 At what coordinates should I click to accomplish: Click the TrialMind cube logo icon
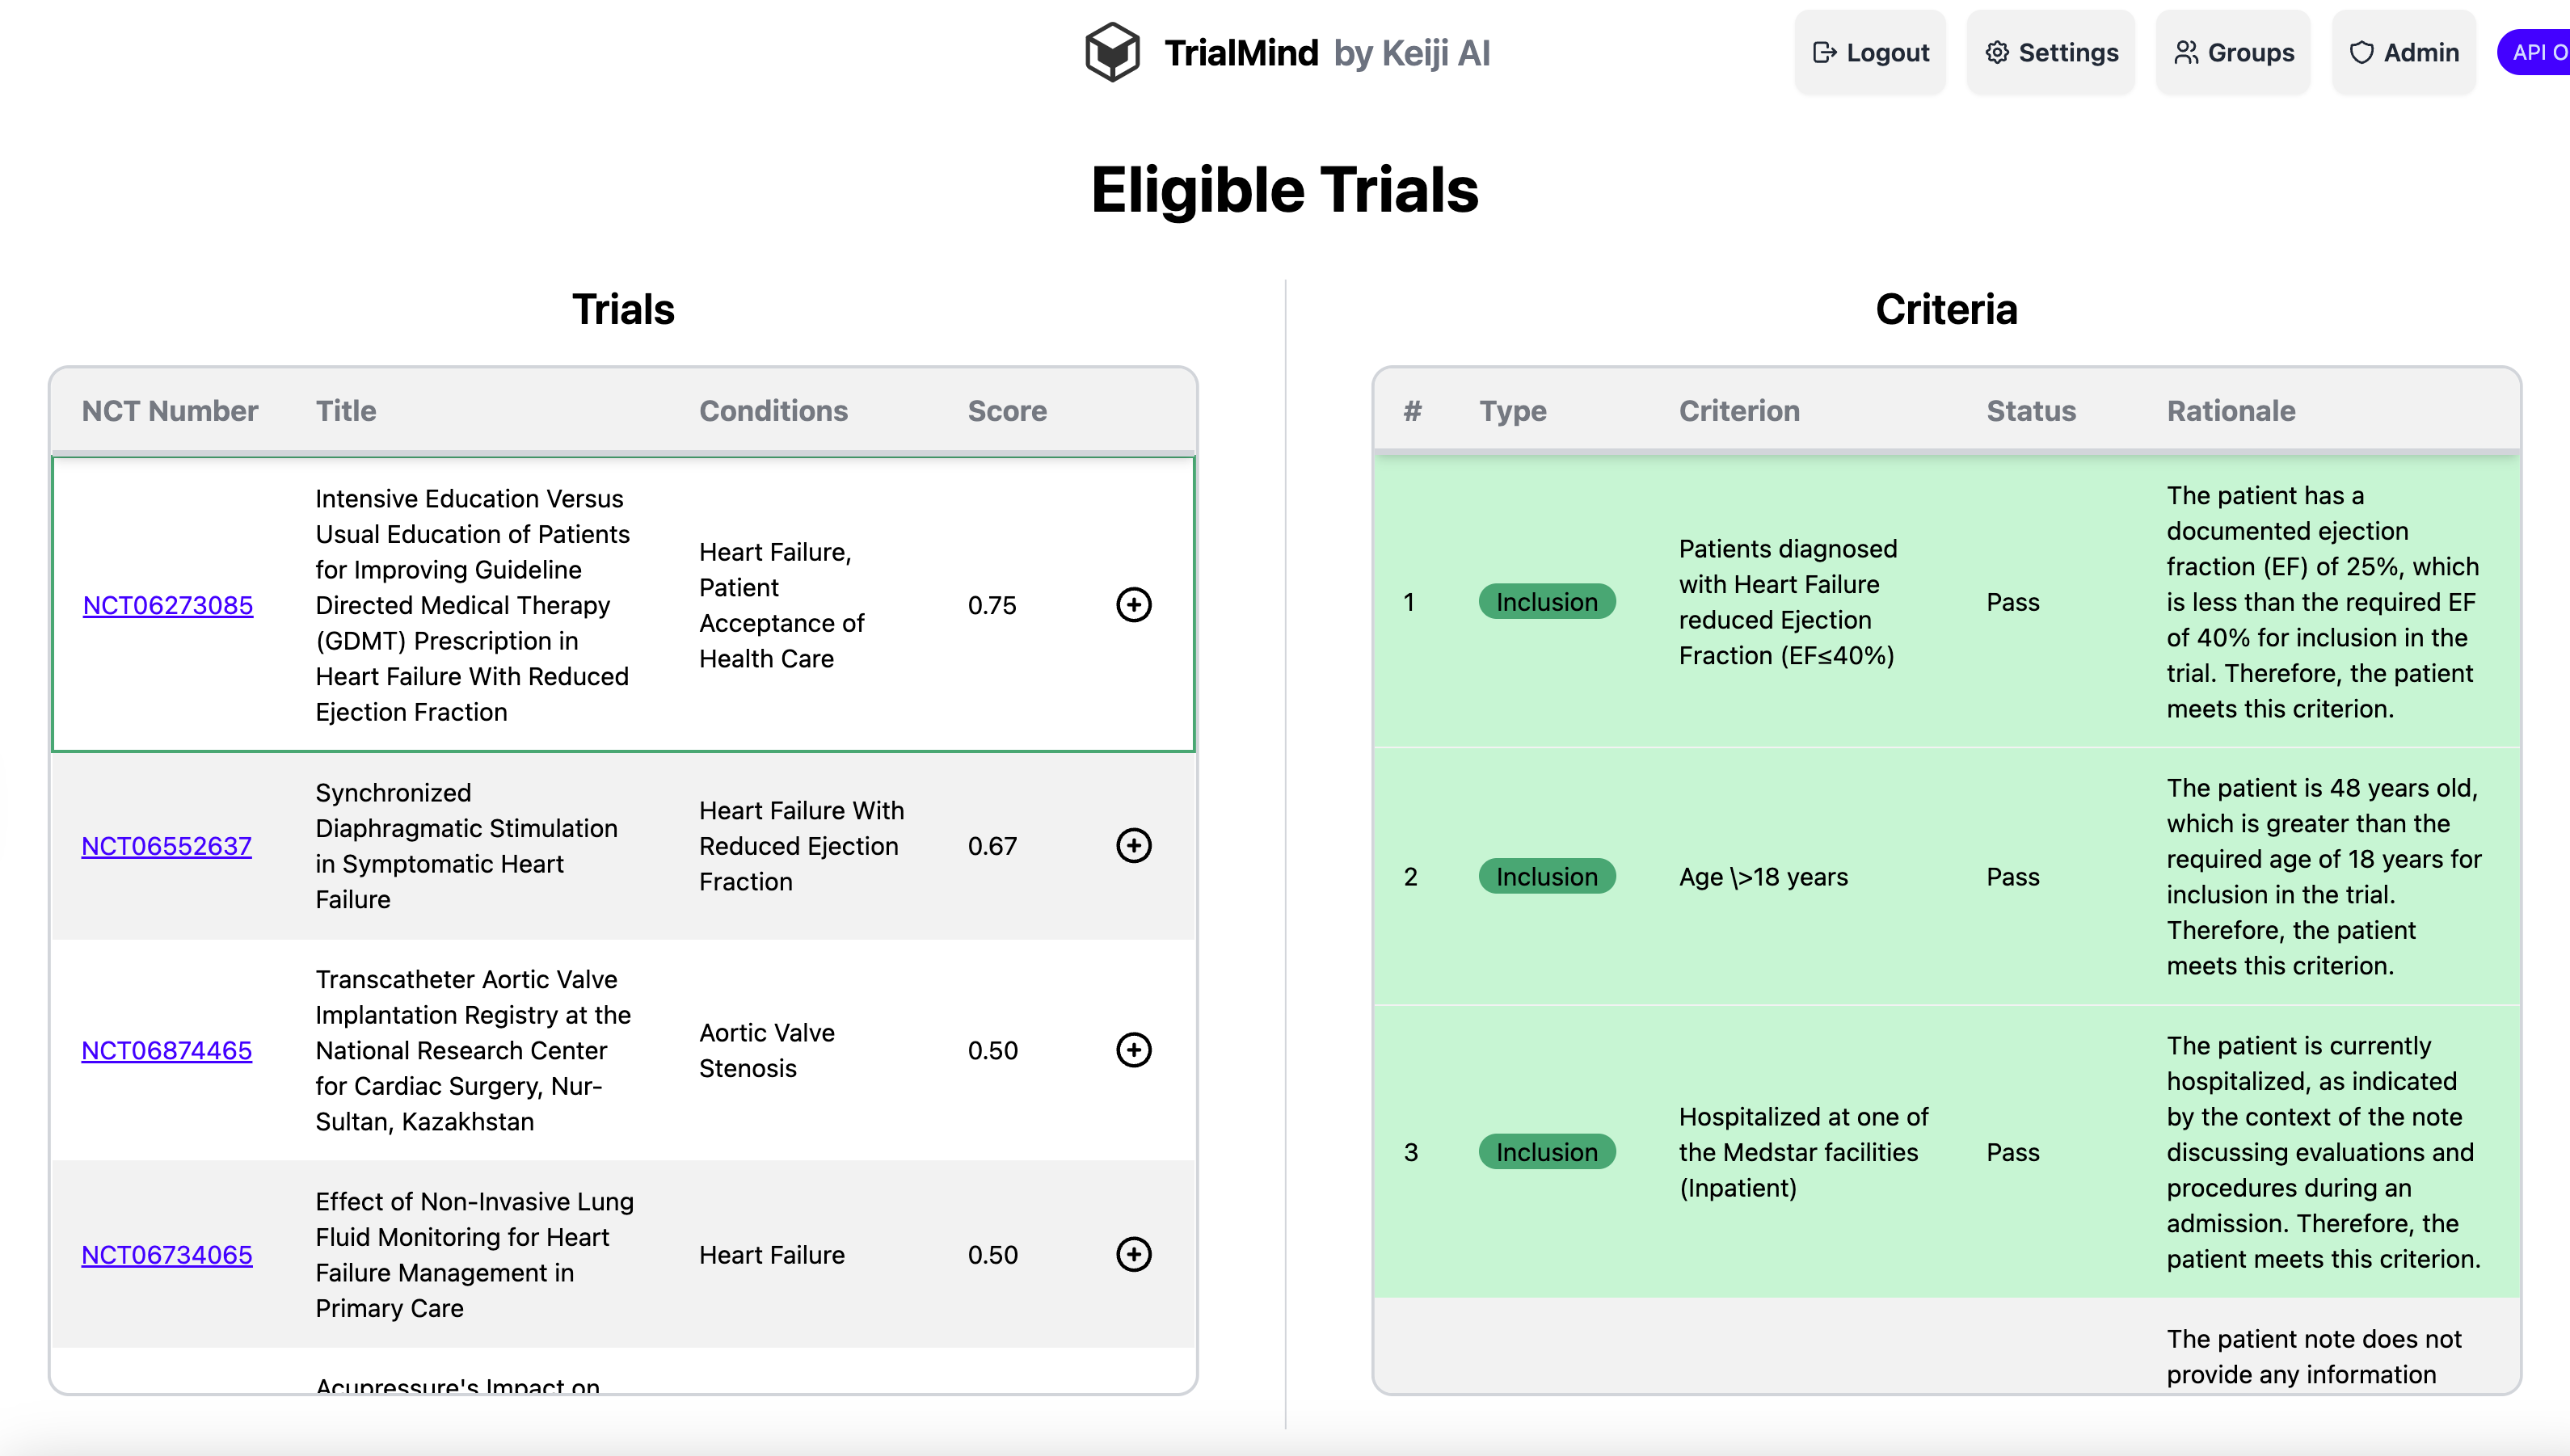pyautogui.click(x=1112, y=52)
